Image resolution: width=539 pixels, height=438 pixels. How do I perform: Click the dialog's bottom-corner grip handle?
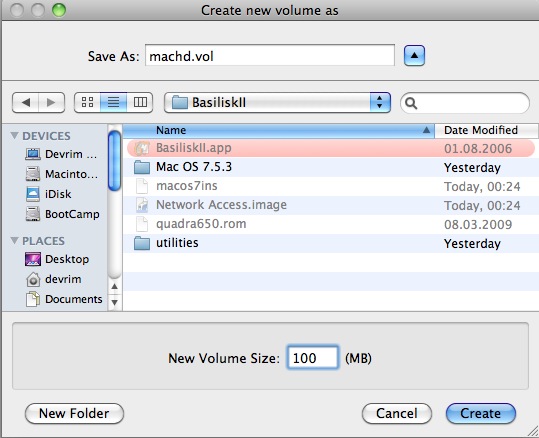(x=532, y=431)
